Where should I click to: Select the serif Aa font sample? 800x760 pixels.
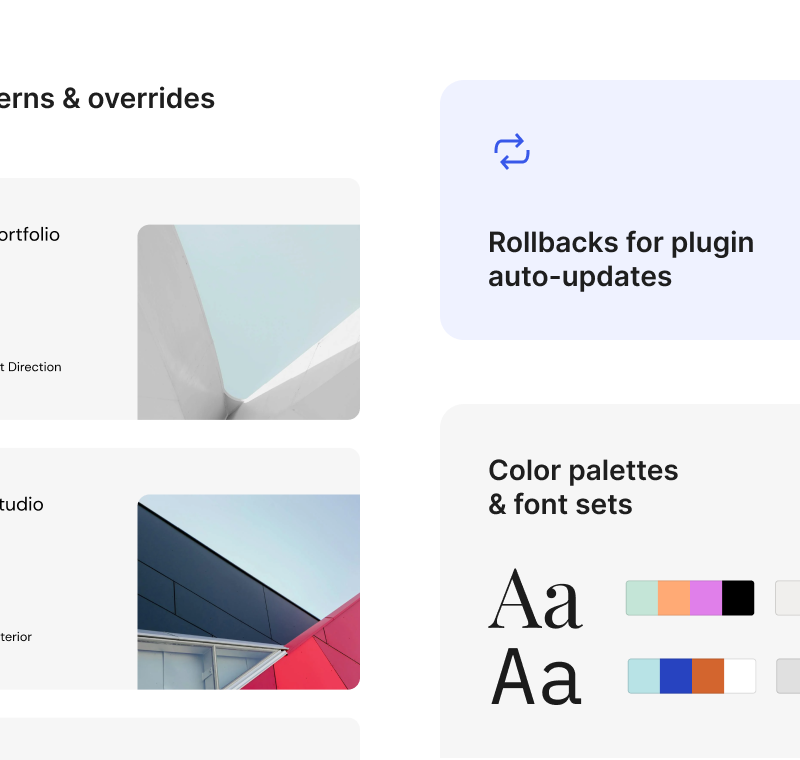535,599
